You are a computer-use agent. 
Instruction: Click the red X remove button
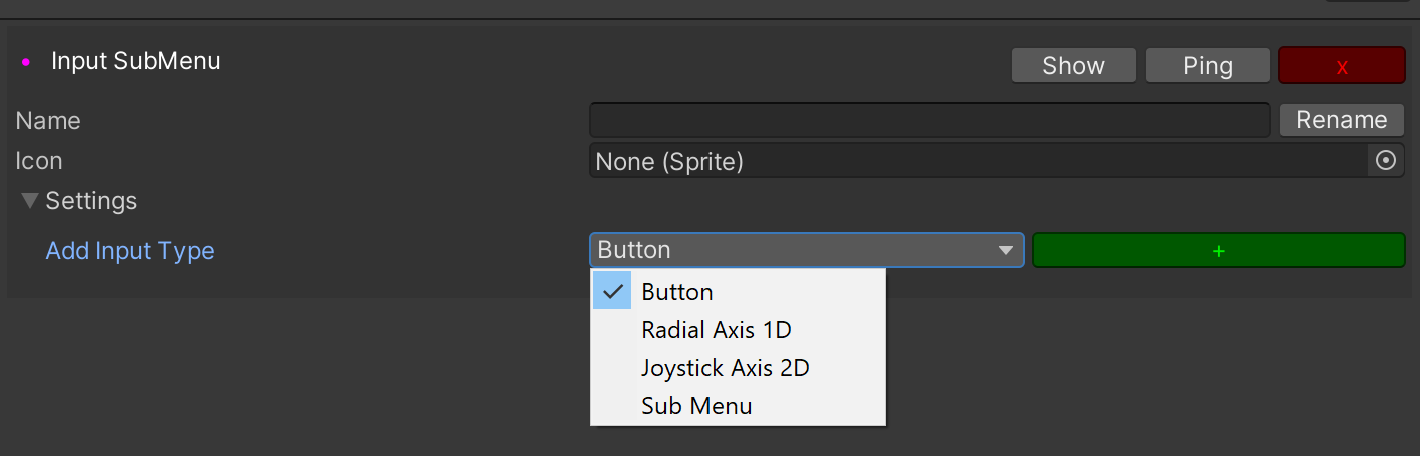point(1342,66)
